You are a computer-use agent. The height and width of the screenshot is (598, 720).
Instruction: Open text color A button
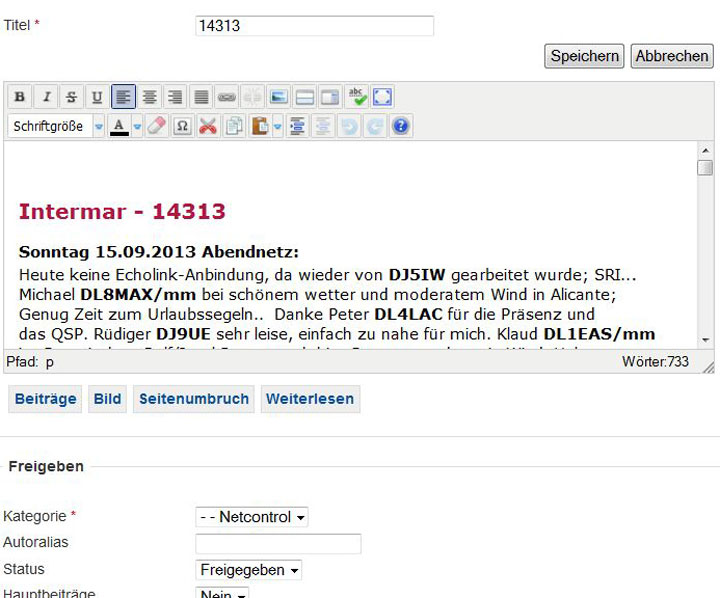click(x=119, y=126)
